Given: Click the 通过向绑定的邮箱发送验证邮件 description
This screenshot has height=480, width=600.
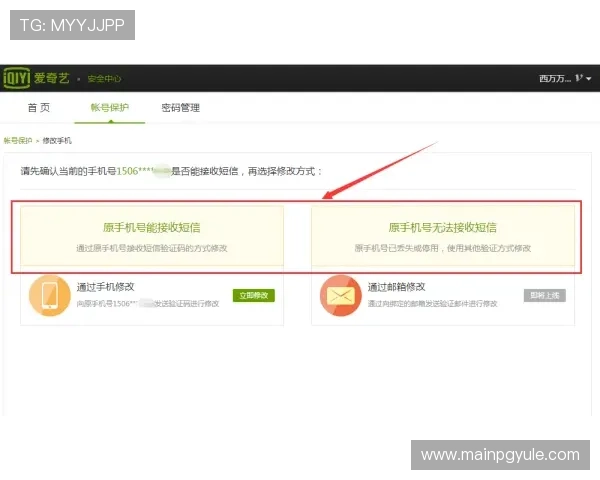Looking at the screenshot, I should pyautogui.click(x=432, y=304).
